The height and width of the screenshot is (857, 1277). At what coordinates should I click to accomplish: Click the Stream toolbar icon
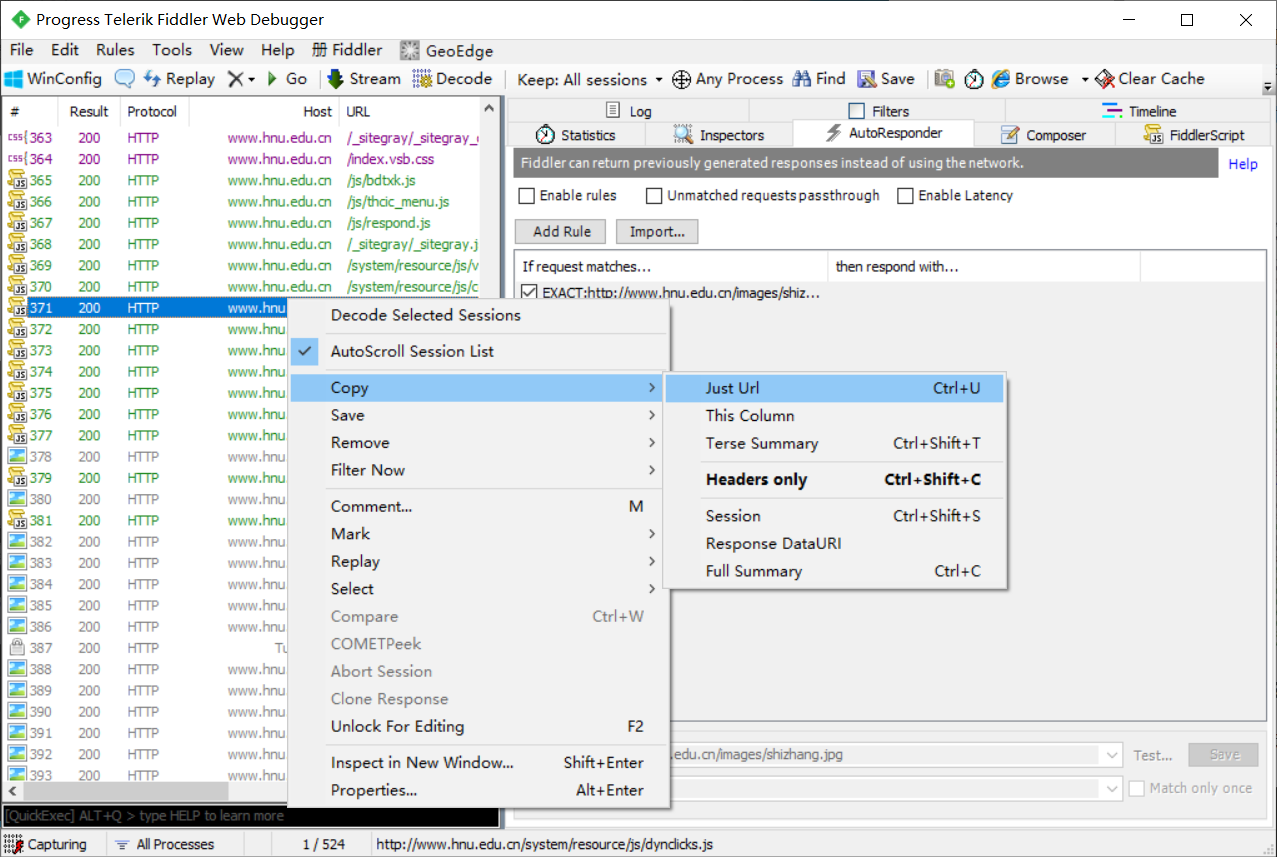(x=363, y=79)
